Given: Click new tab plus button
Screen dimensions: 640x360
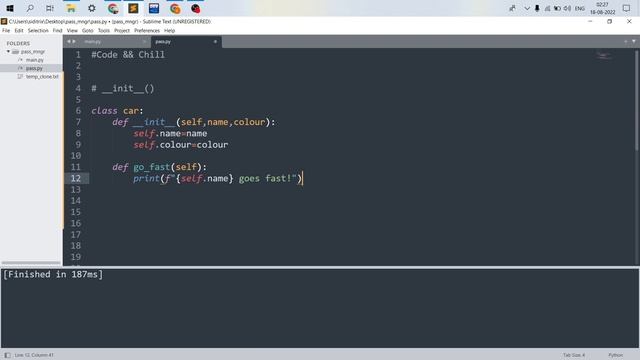Looking at the screenshot, I should (x=625, y=41).
